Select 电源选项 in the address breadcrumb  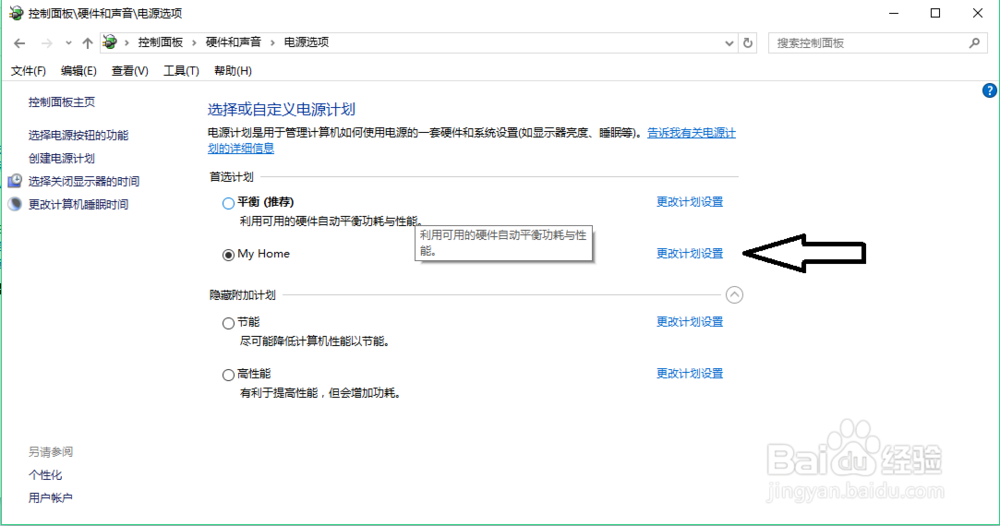point(306,42)
